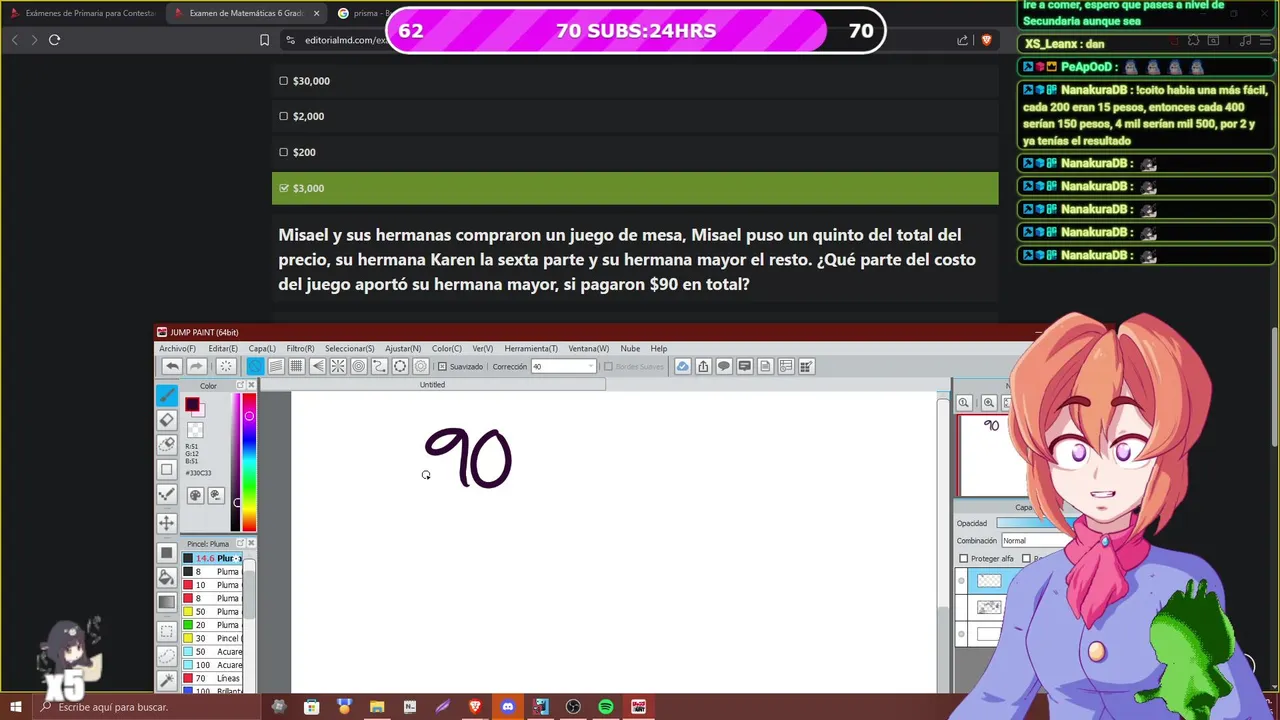This screenshot has width=1280, height=720.
Task: Click the Redo arrow in the toolbar
Action: pyautogui.click(x=197, y=367)
